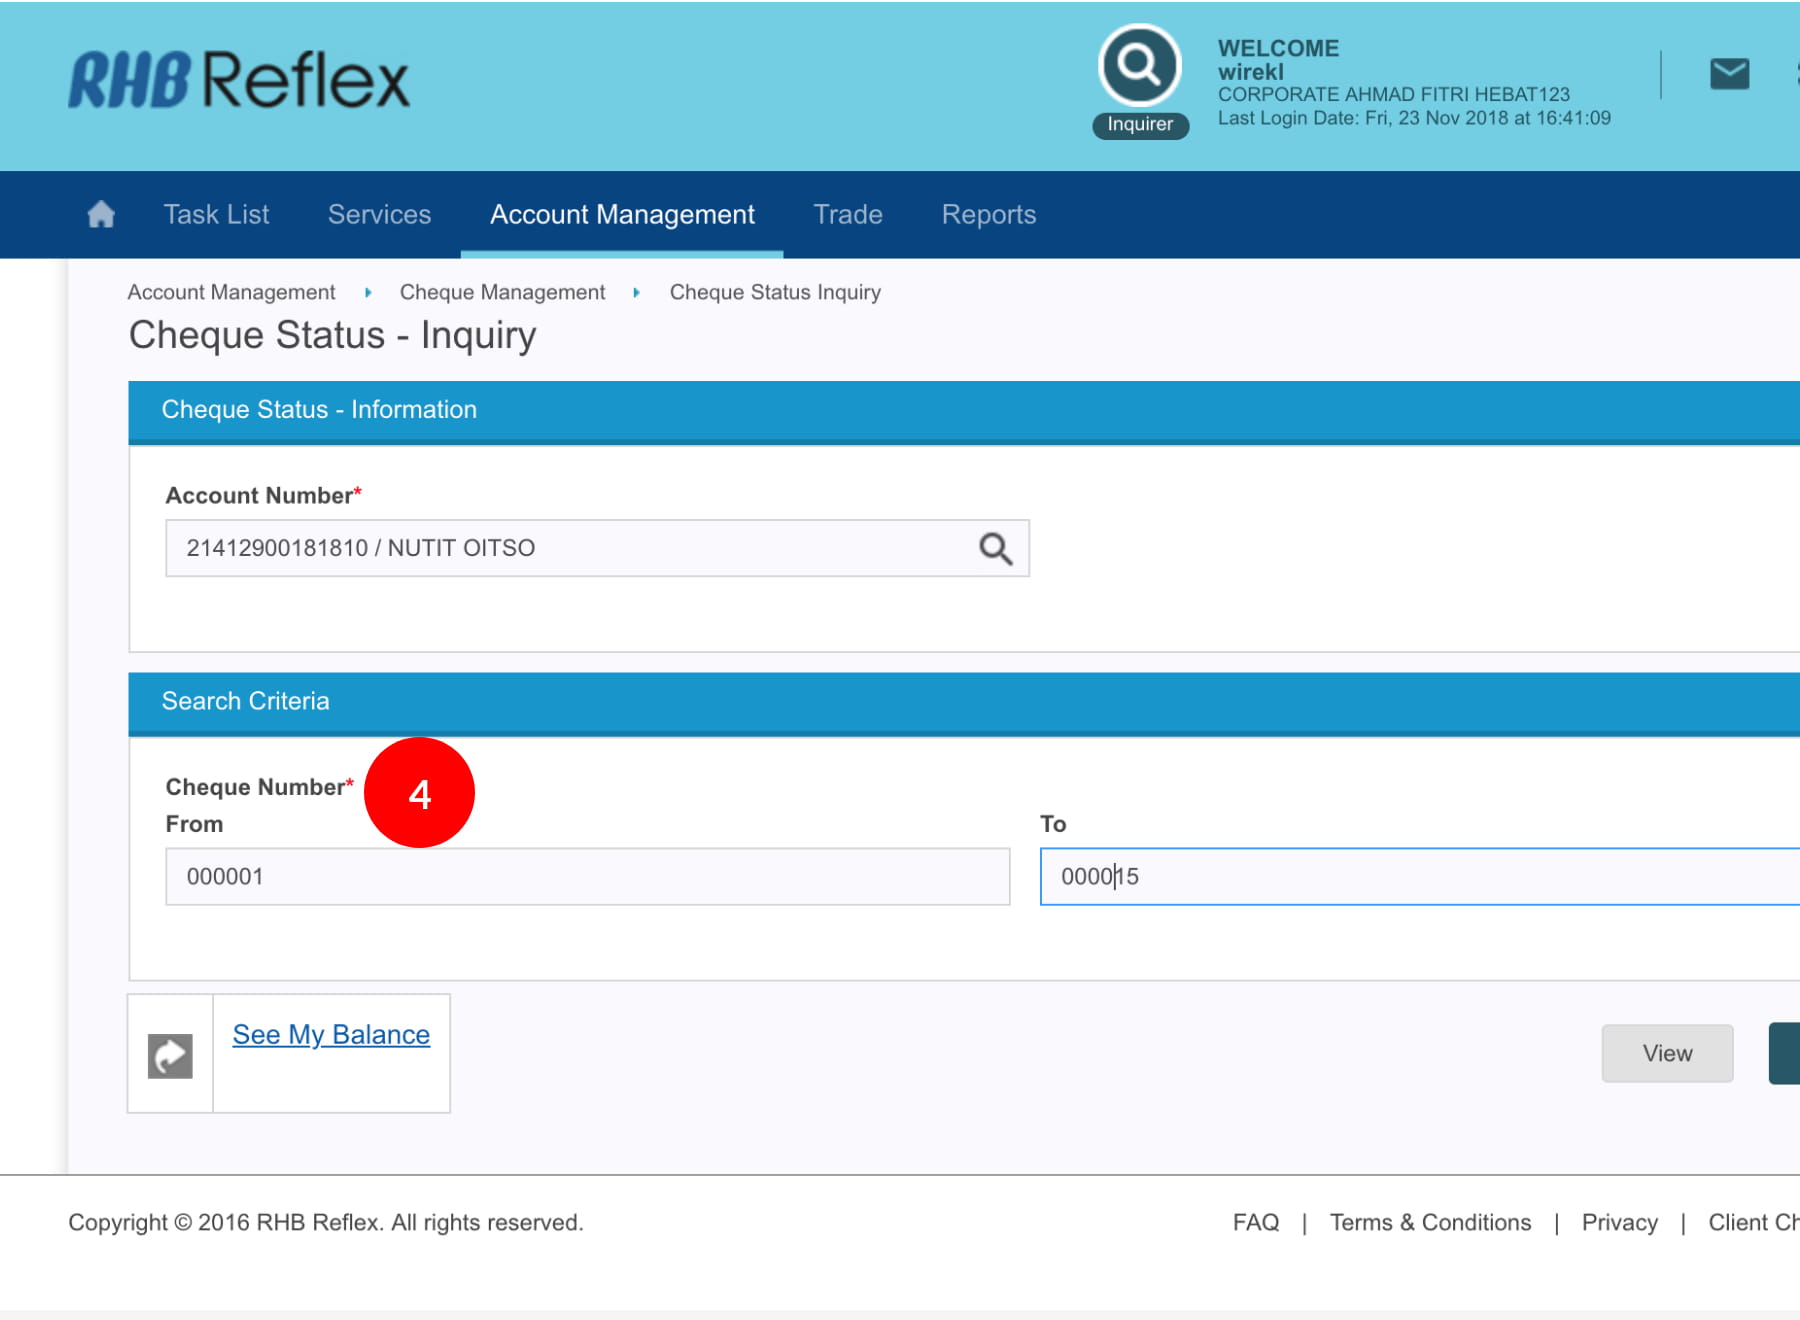Open Terms & Conditions footer link
The width and height of the screenshot is (1800, 1320).
[x=1430, y=1222]
